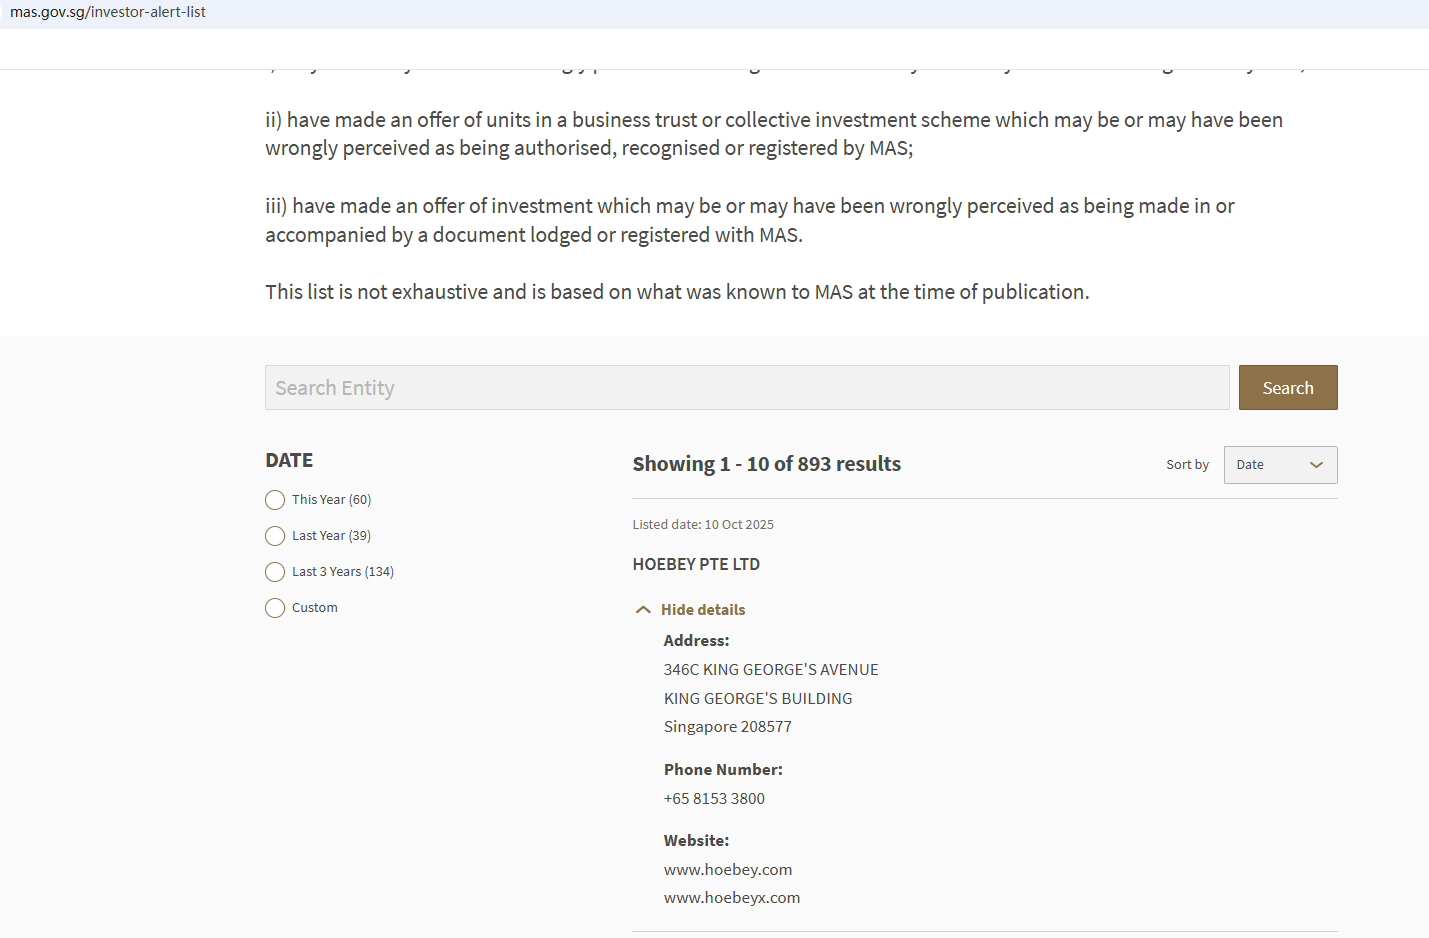Click the Listed date 10 Oct 2025 text
This screenshot has height=938, width=1429.
(703, 525)
